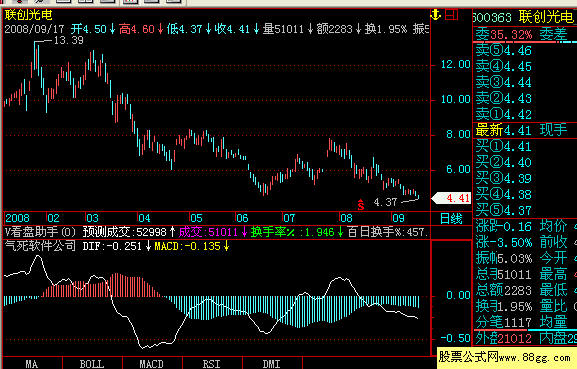Click the up arrow beside 预测成交 52998
Image resolution: width=577 pixels, height=369 pixels.
coord(173,232)
